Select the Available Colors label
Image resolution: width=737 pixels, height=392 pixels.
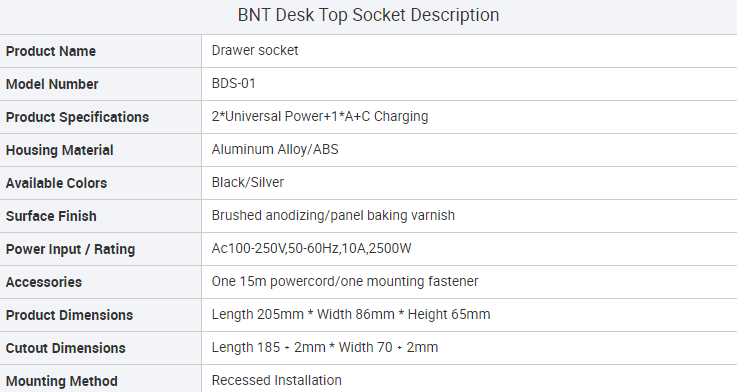click(56, 183)
